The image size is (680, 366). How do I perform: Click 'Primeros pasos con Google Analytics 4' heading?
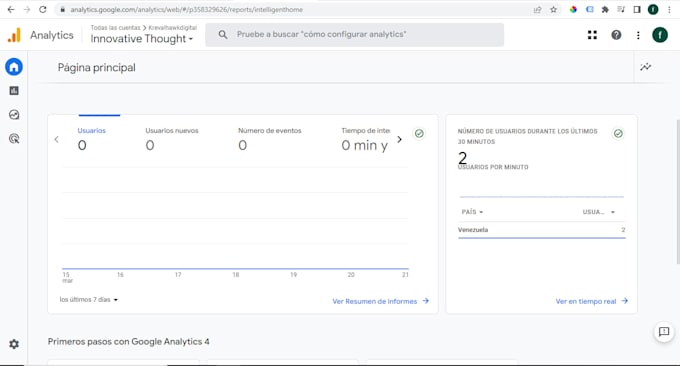coord(128,342)
